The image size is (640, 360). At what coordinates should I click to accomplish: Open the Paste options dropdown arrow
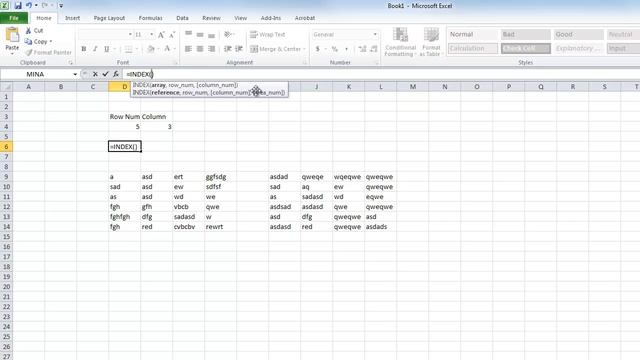click(12, 54)
